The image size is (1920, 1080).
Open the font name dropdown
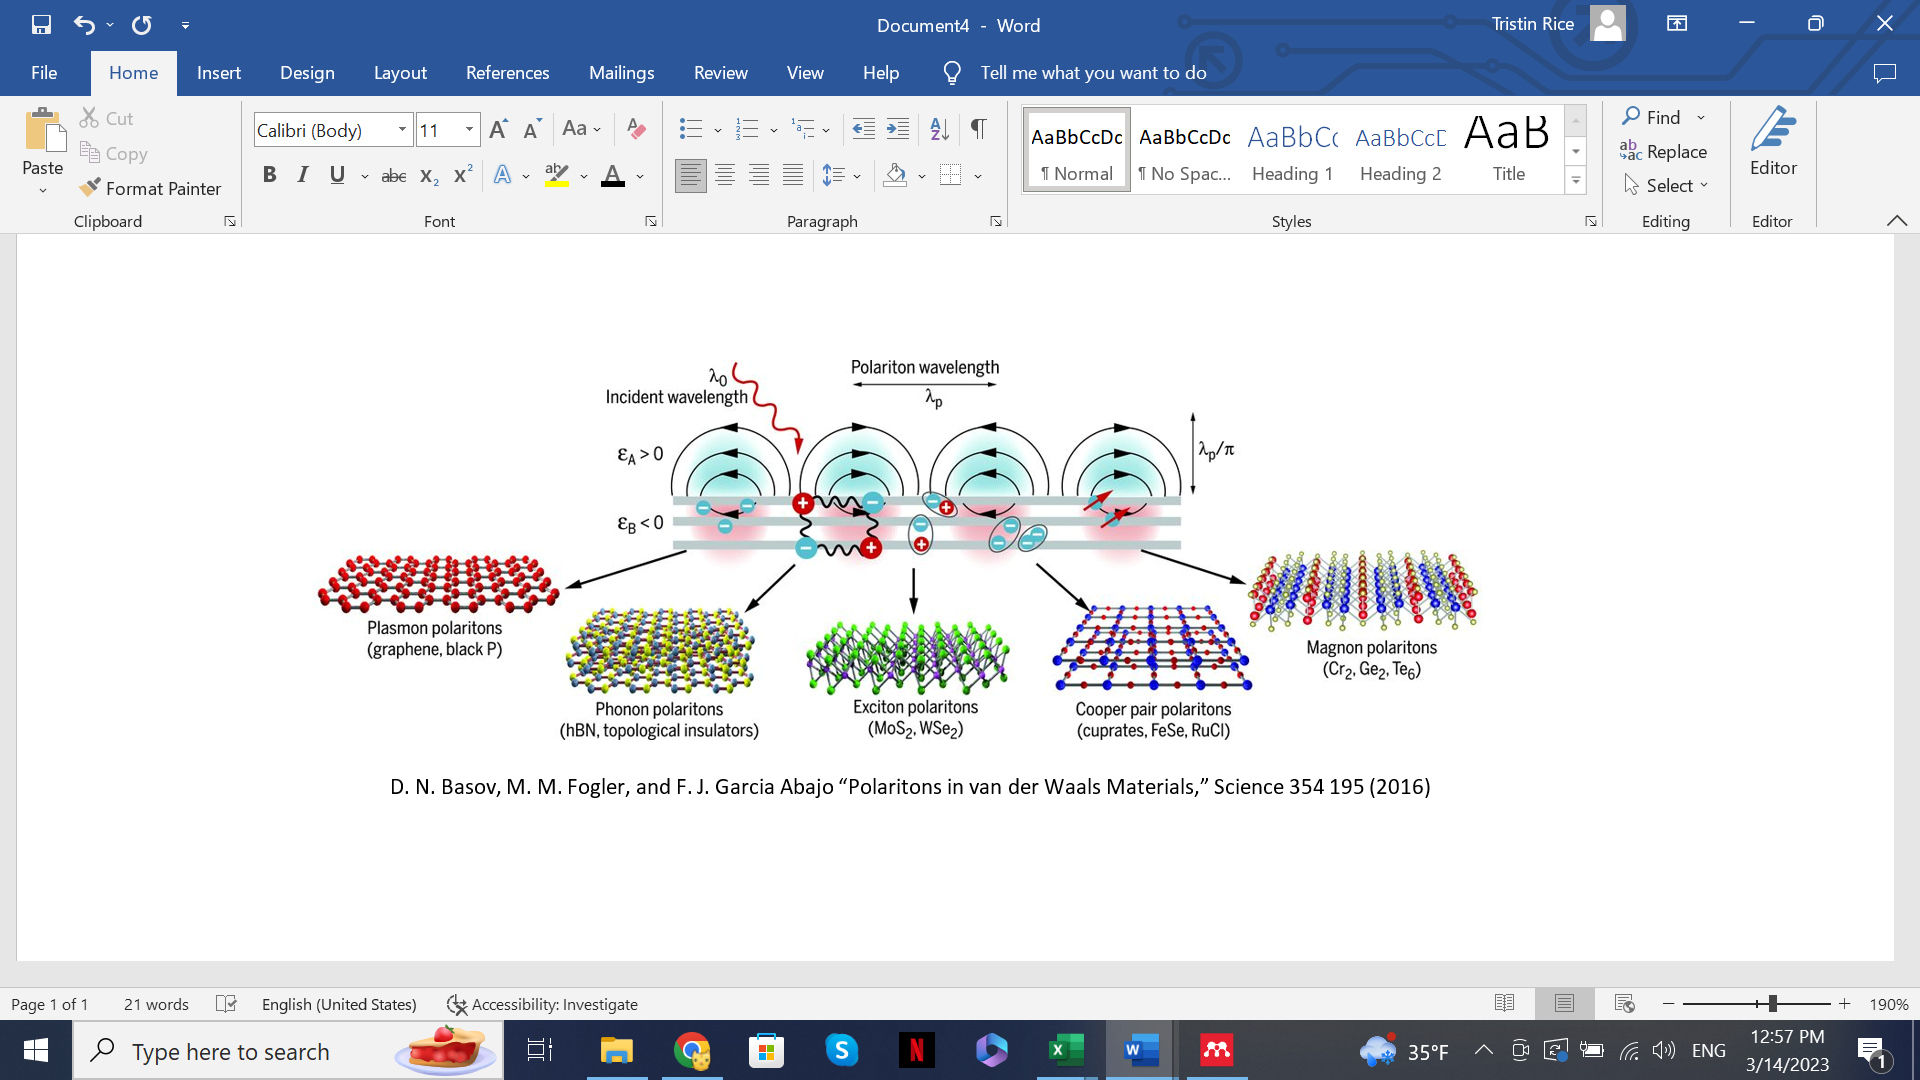pyautogui.click(x=402, y=130)
